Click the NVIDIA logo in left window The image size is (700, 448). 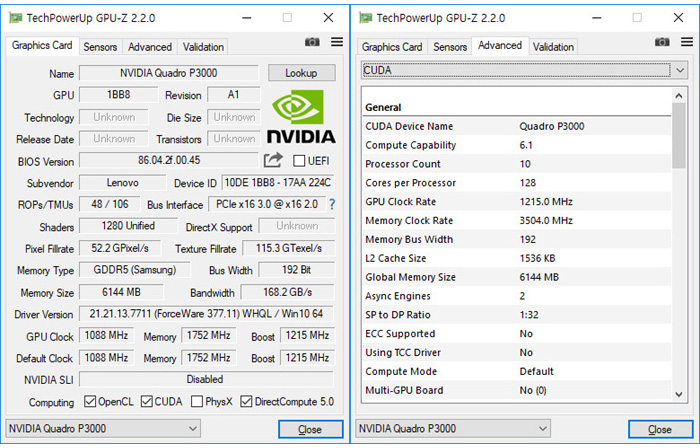tap(301, 117)
